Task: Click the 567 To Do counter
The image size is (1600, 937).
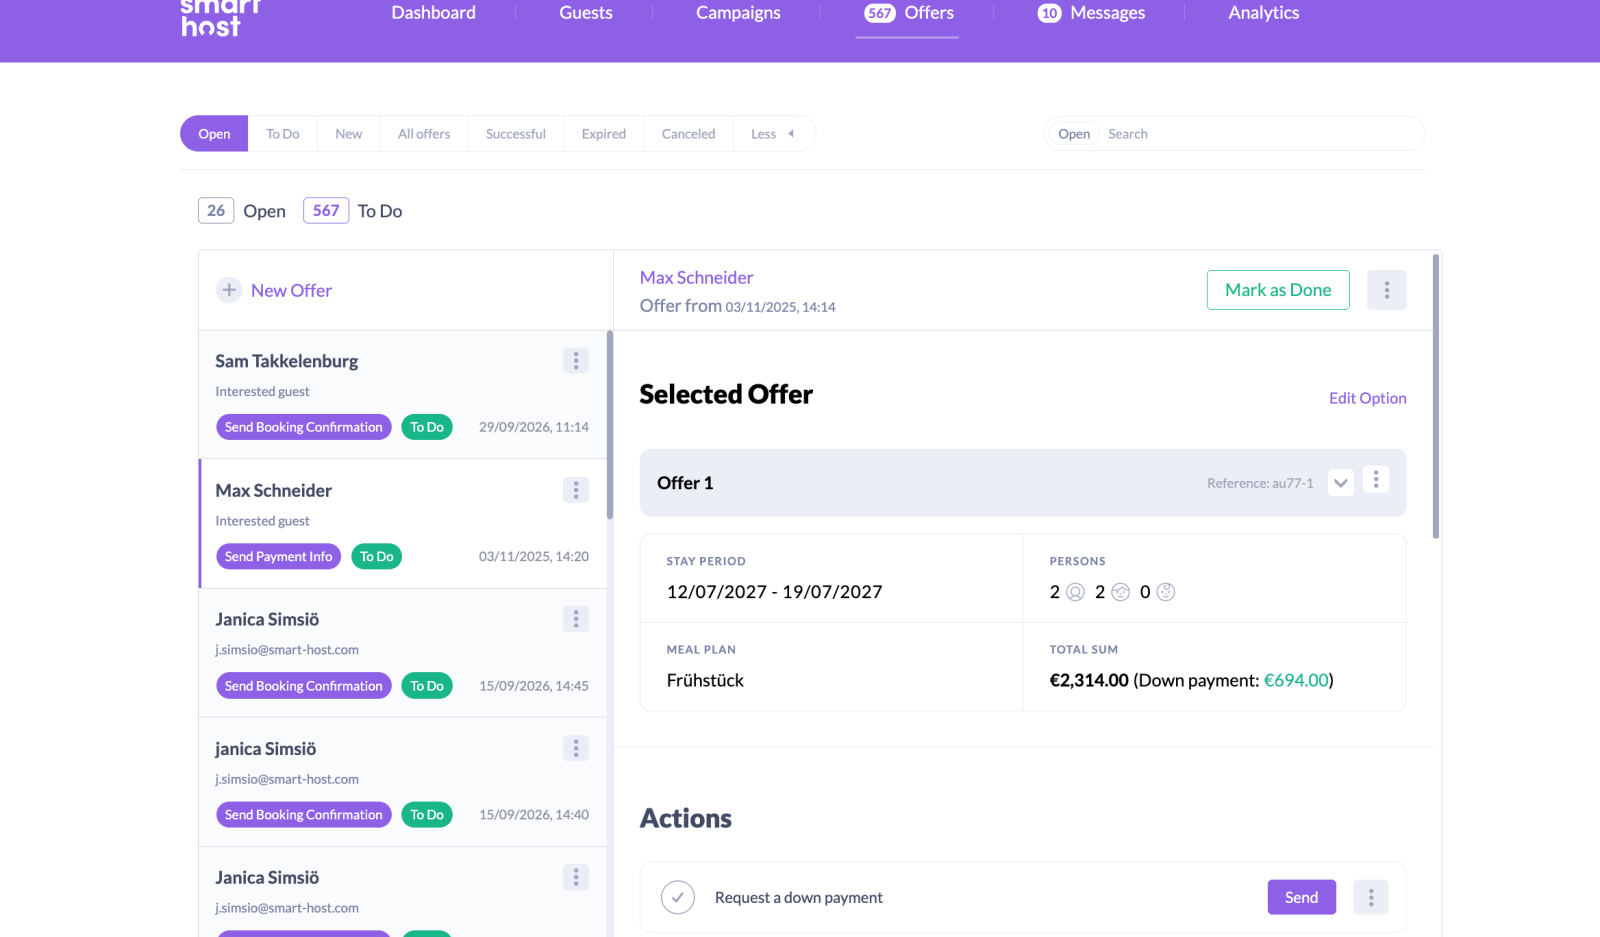Action: (326, 211)
